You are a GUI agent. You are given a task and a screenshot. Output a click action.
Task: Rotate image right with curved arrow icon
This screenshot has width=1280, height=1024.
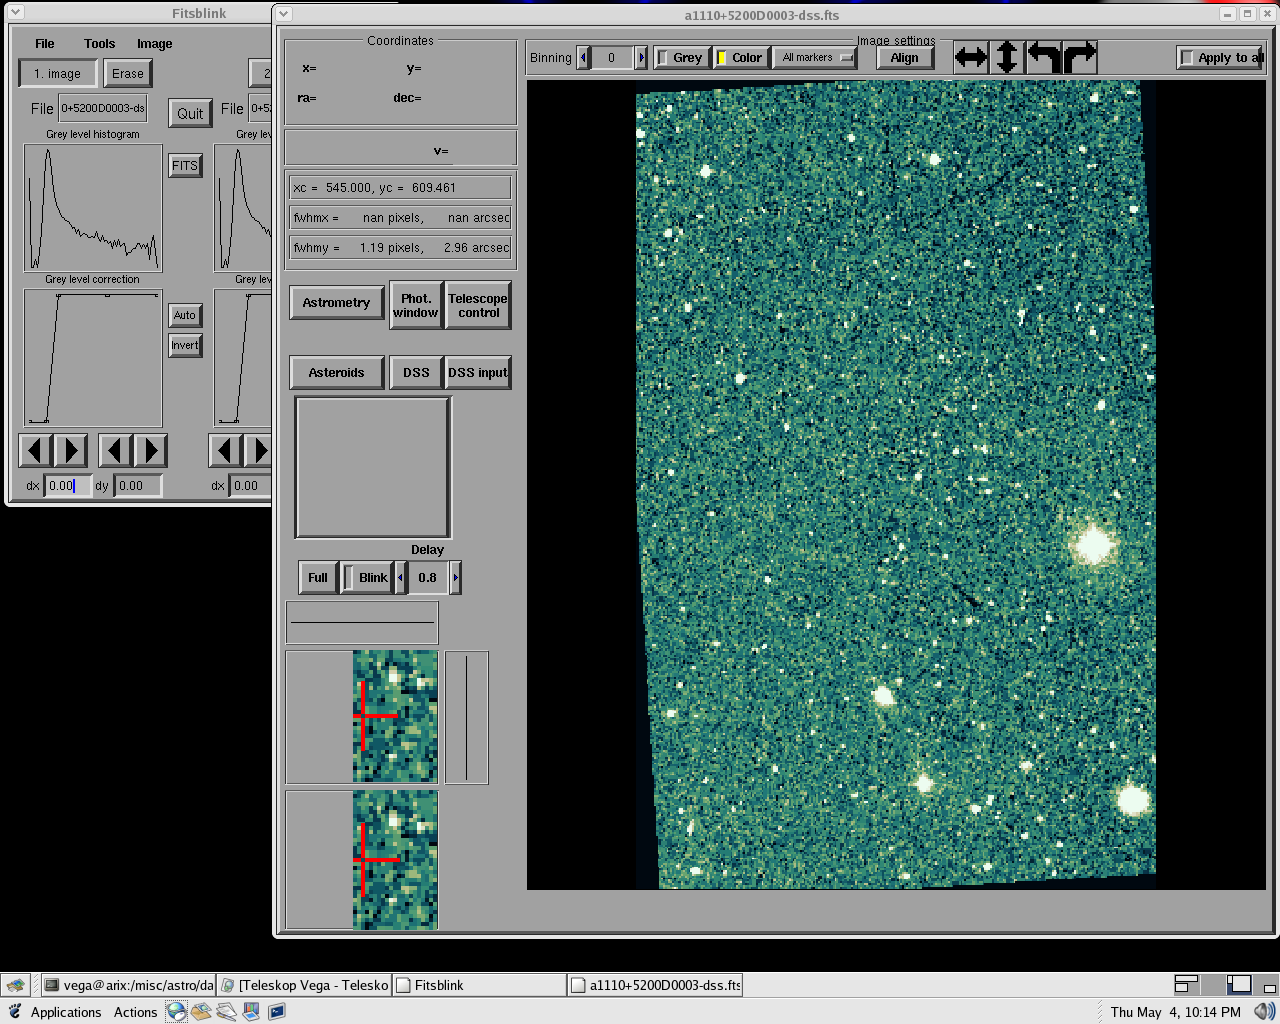[1079, 58]
